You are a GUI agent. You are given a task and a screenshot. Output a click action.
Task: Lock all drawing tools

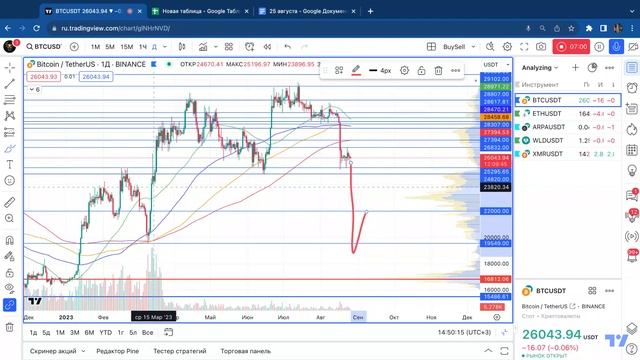10,273
